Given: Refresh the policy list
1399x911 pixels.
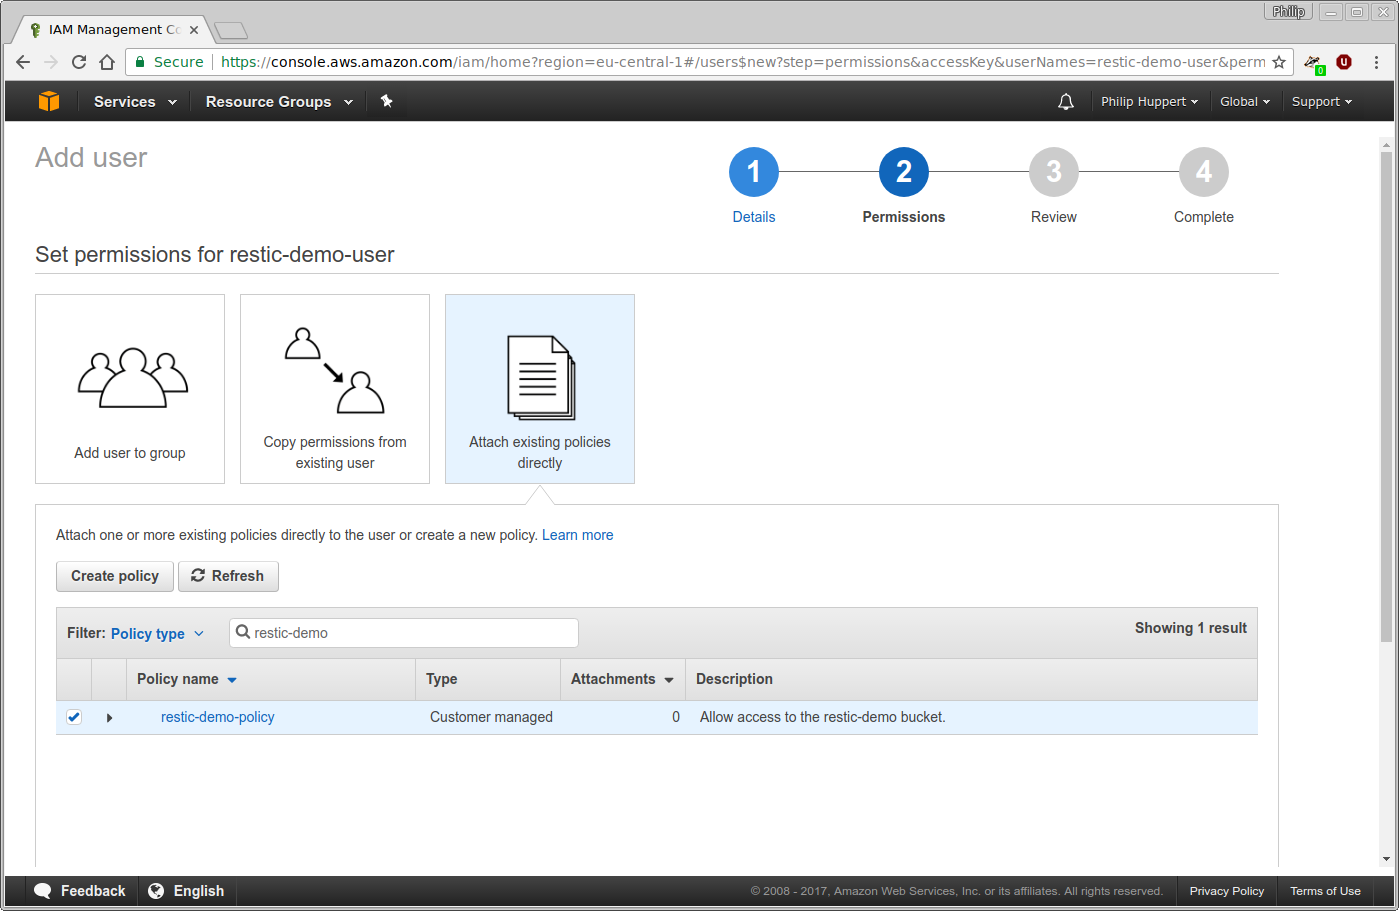Looking at the screenshot, I should (x=228, y=576).
